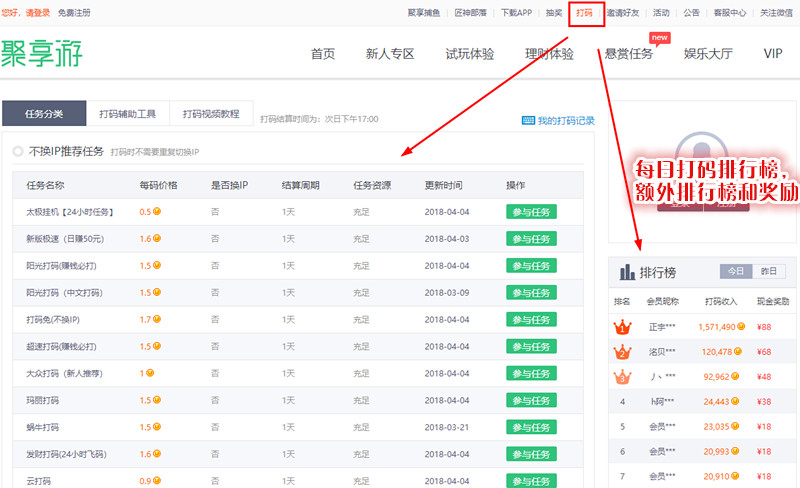Open 悬赏任务 in main navigation

click(629, 54)
